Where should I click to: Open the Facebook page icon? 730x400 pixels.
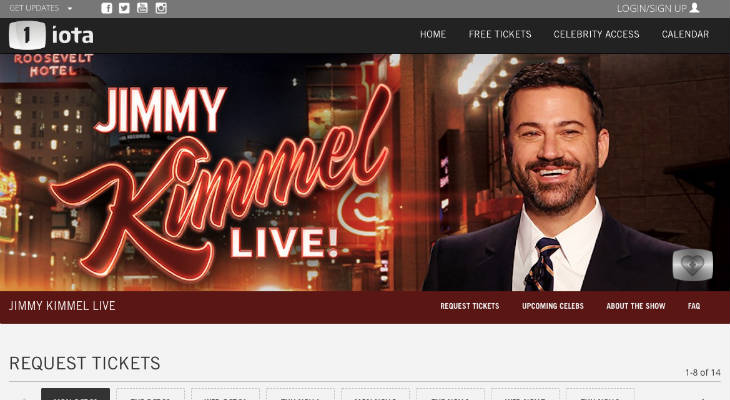point(107,8)
